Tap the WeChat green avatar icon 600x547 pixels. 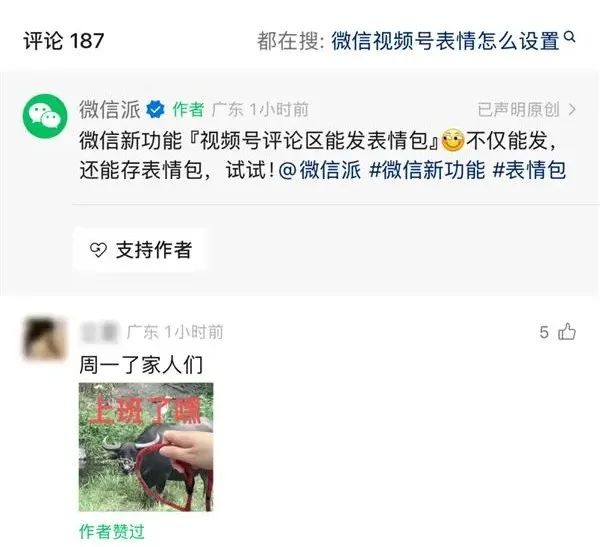pos(45,116)
